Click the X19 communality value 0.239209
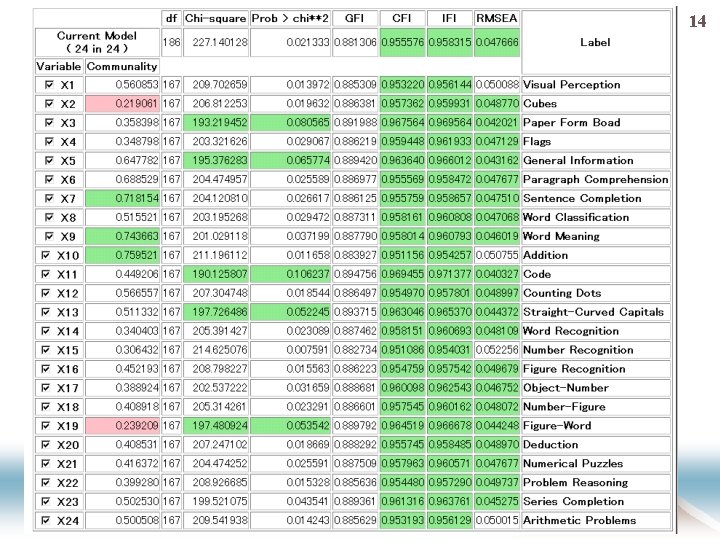This screenshot has height=540, width=720. (122, 426)
